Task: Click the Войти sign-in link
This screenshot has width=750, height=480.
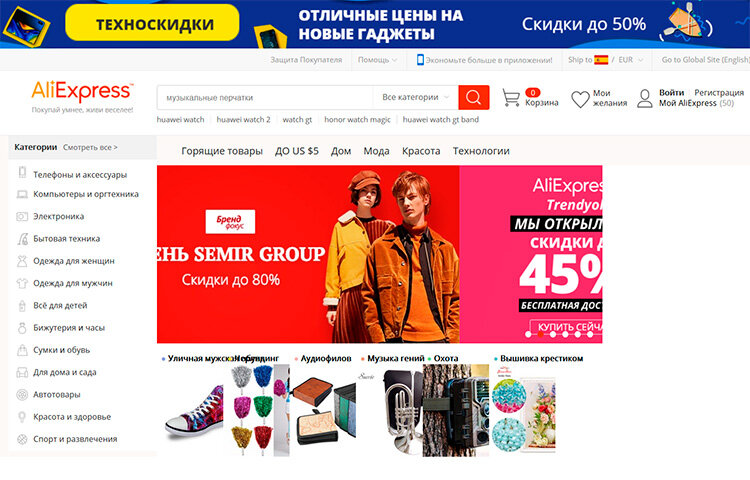Action: pyautogui.click(x=672, y=92)
